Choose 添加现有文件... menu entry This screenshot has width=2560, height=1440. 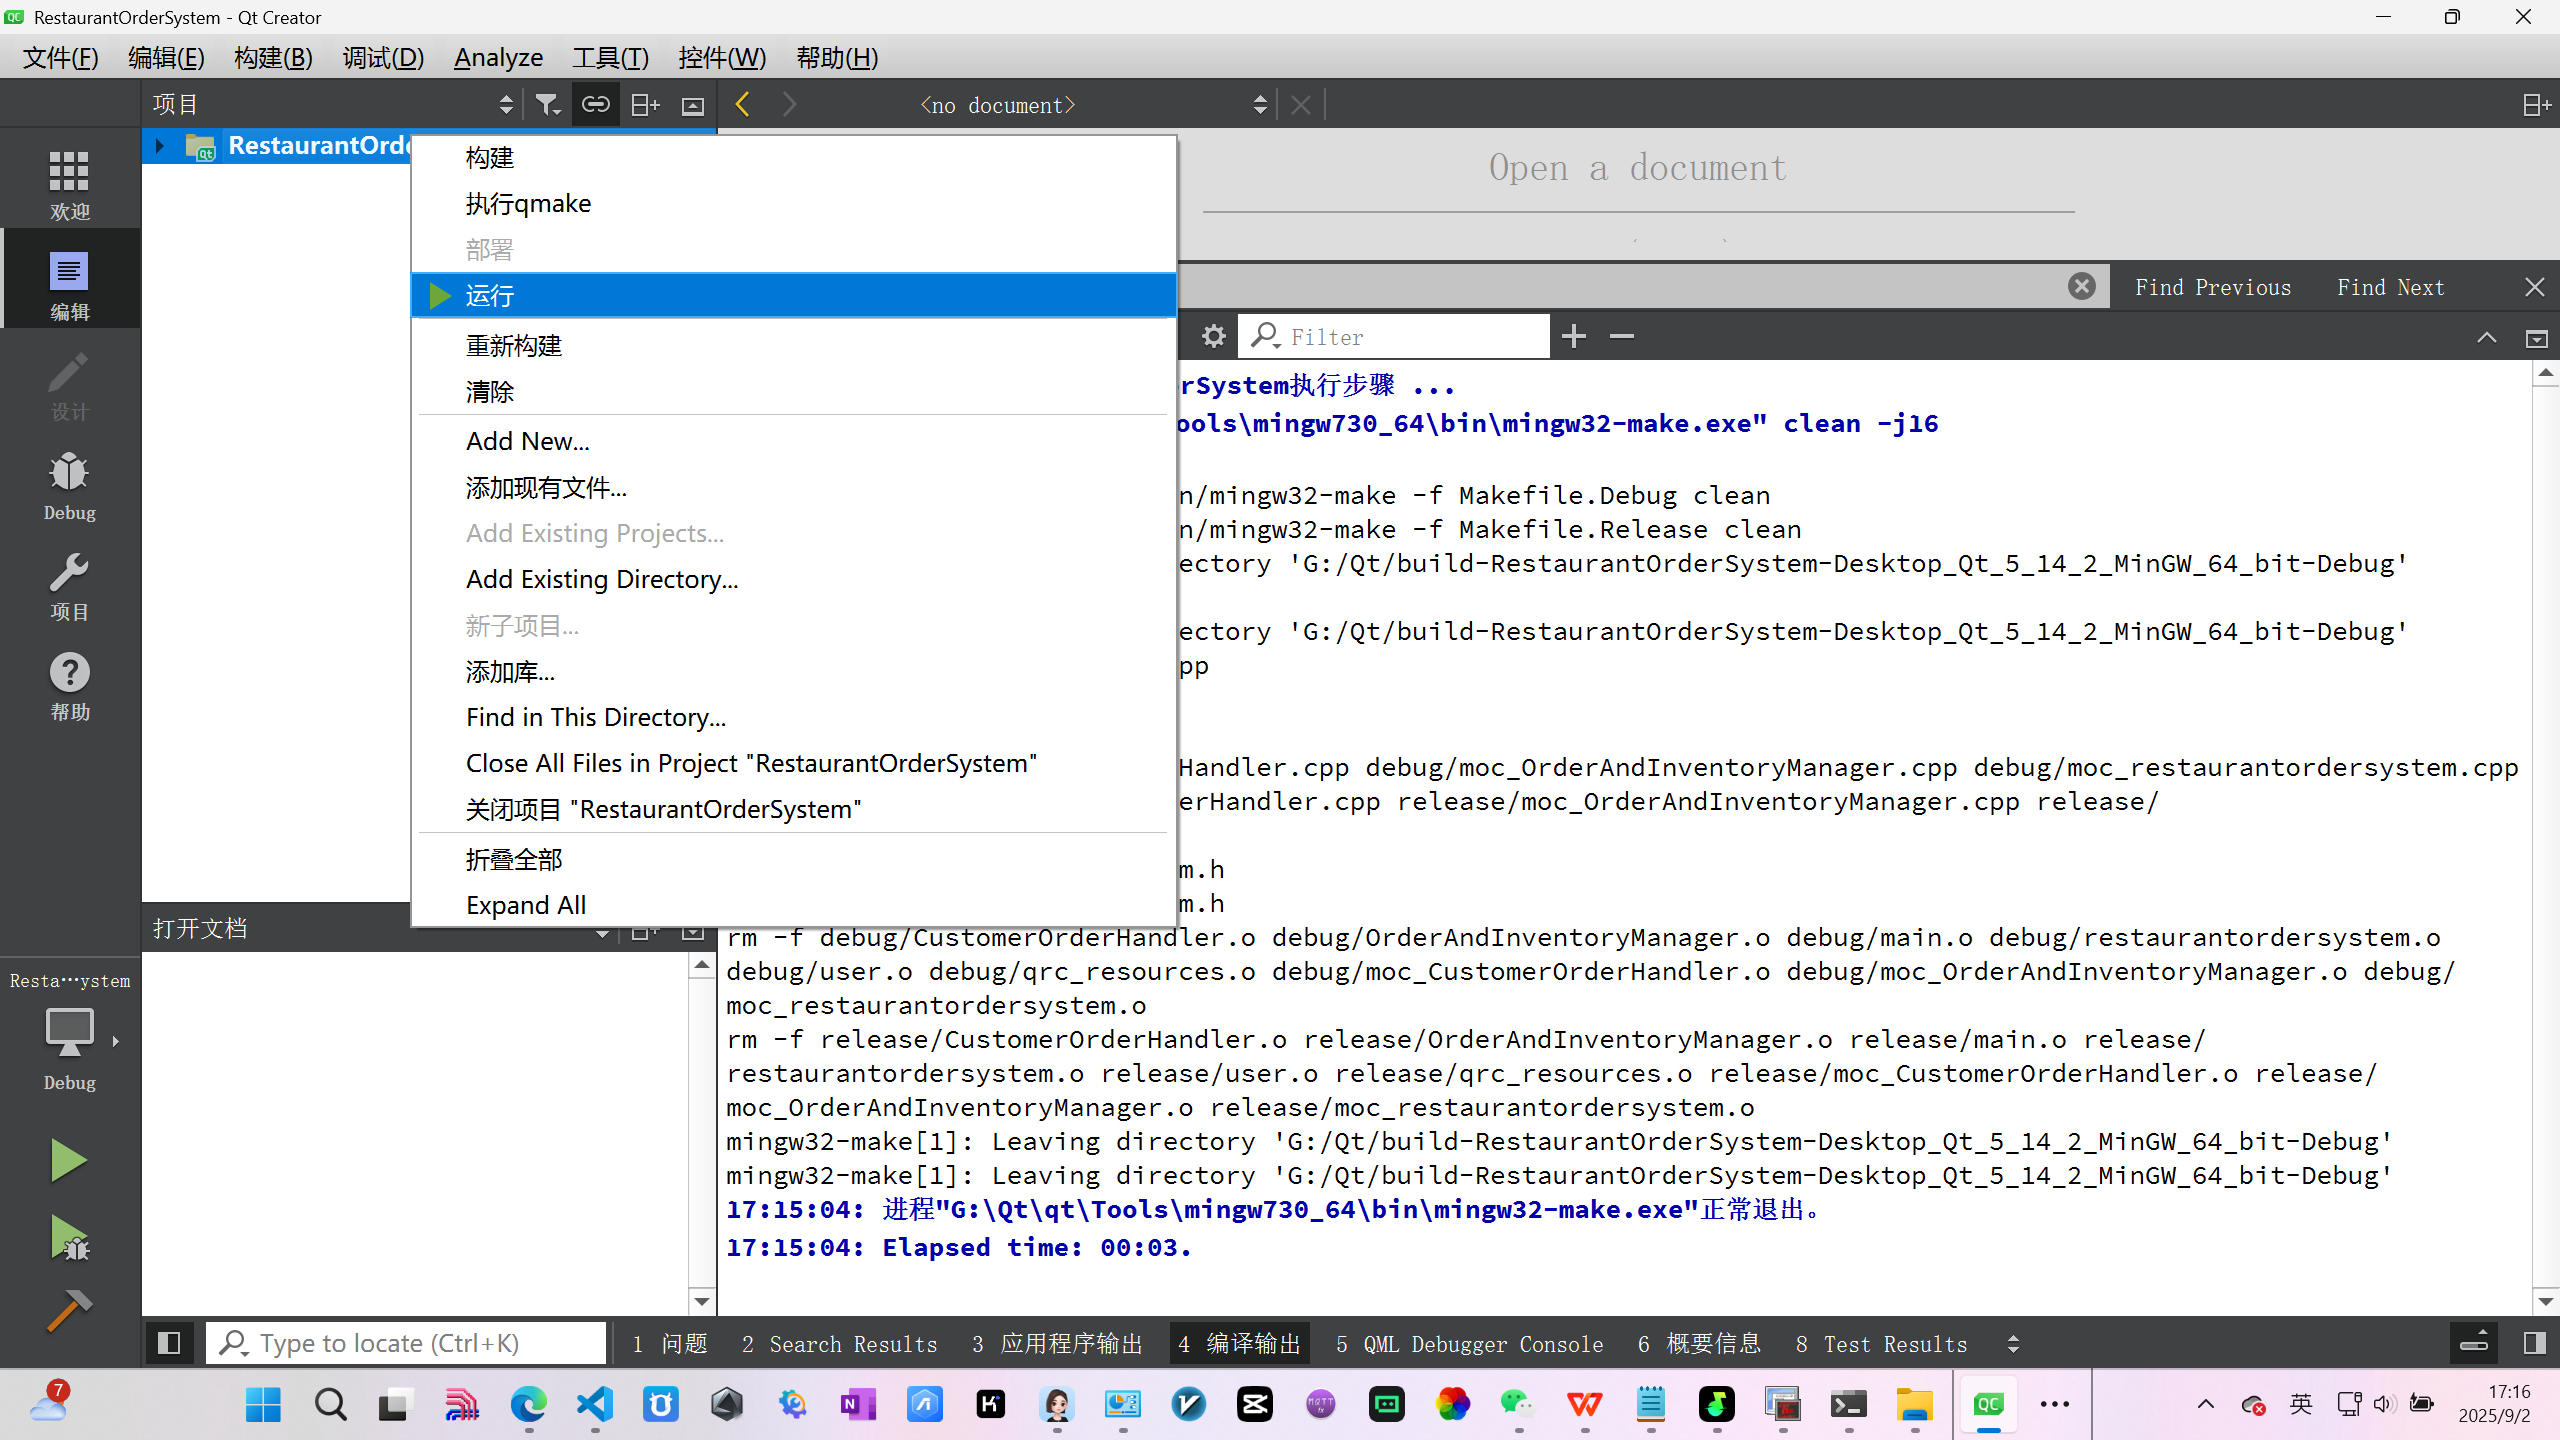pyautogui.click(x=794, y=487)
